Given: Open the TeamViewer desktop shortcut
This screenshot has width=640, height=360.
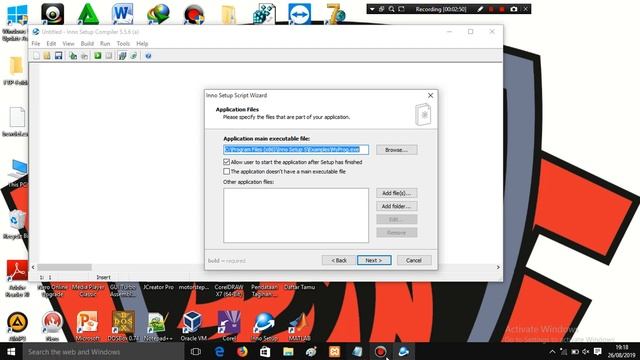Looking at the screenshot, I should click(x=299, y=14).
